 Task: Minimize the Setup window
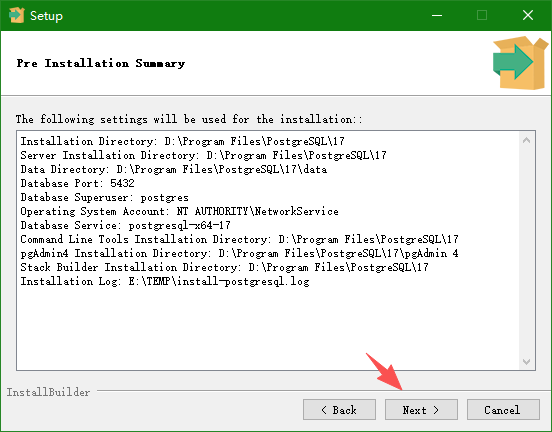[437, 15]
